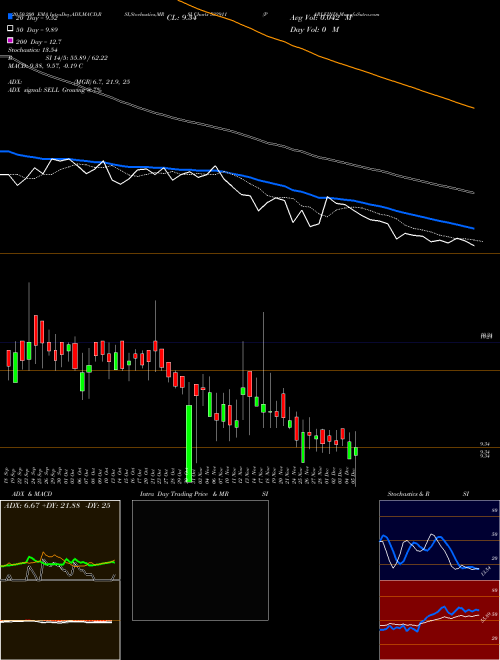Viewport: 500px width, 660px height.
Task: Click the last green candlestick on the chart
Action: coord(356,451)
